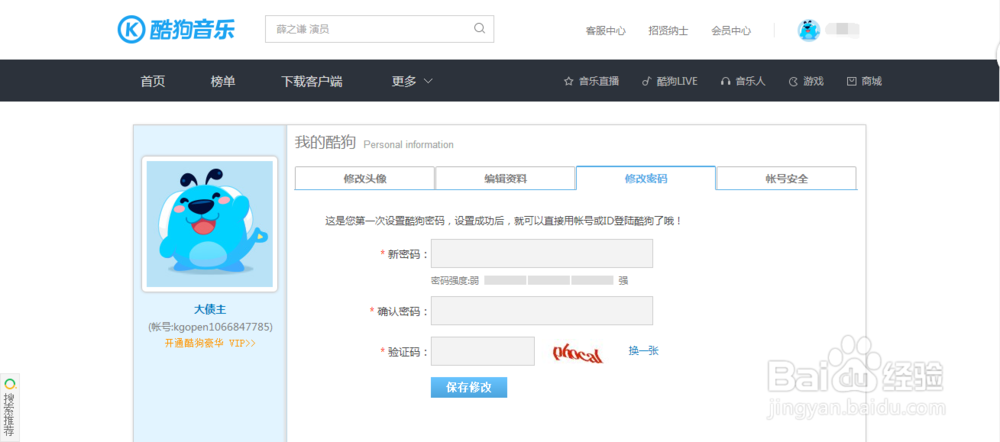The width and height of the screenshot is (1000, 442).
Task: Click the password strength bar
Action: (x=548, y=280)
